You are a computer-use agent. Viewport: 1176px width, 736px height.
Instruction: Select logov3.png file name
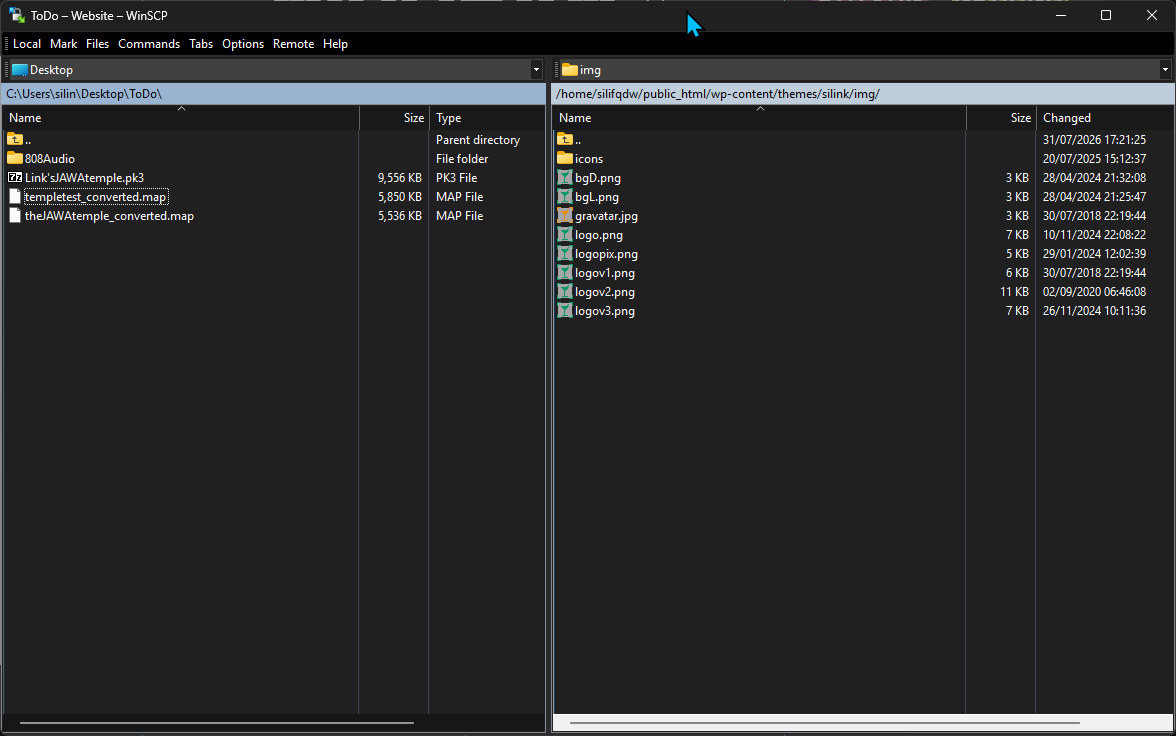pos(604,311)
